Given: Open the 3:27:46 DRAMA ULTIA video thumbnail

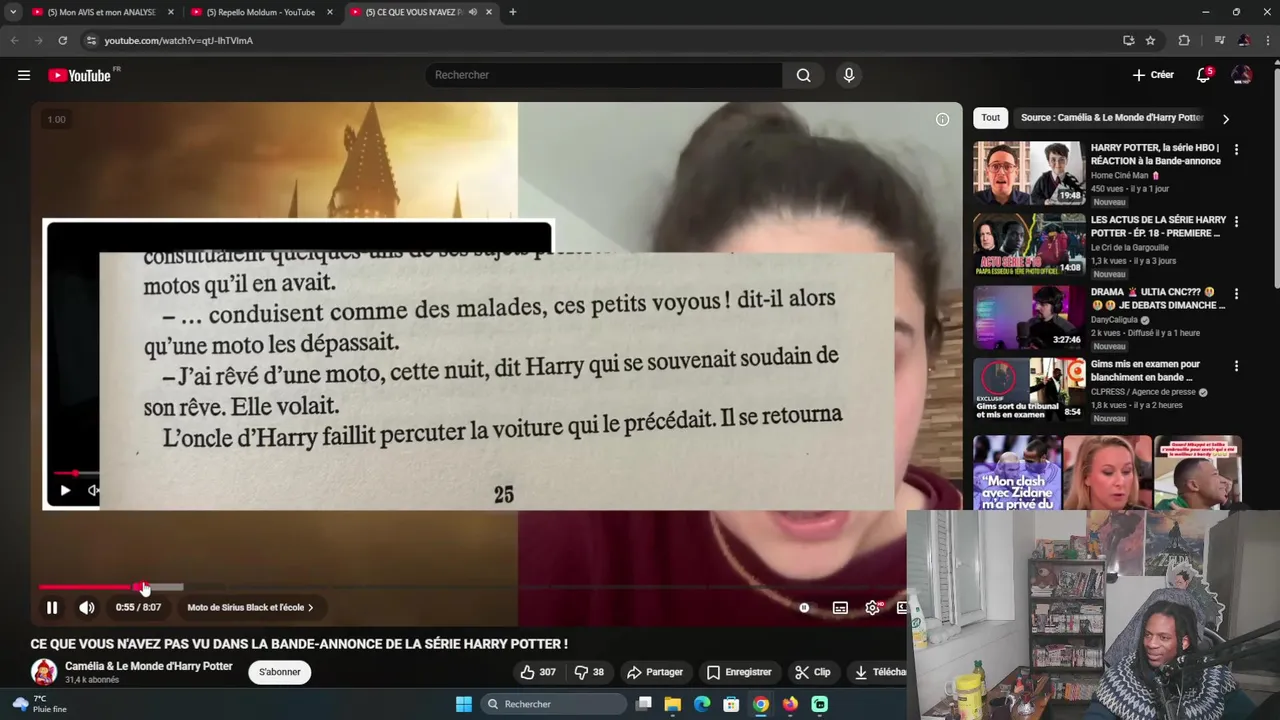Looking at the screenshot, I should (1029, 317).
